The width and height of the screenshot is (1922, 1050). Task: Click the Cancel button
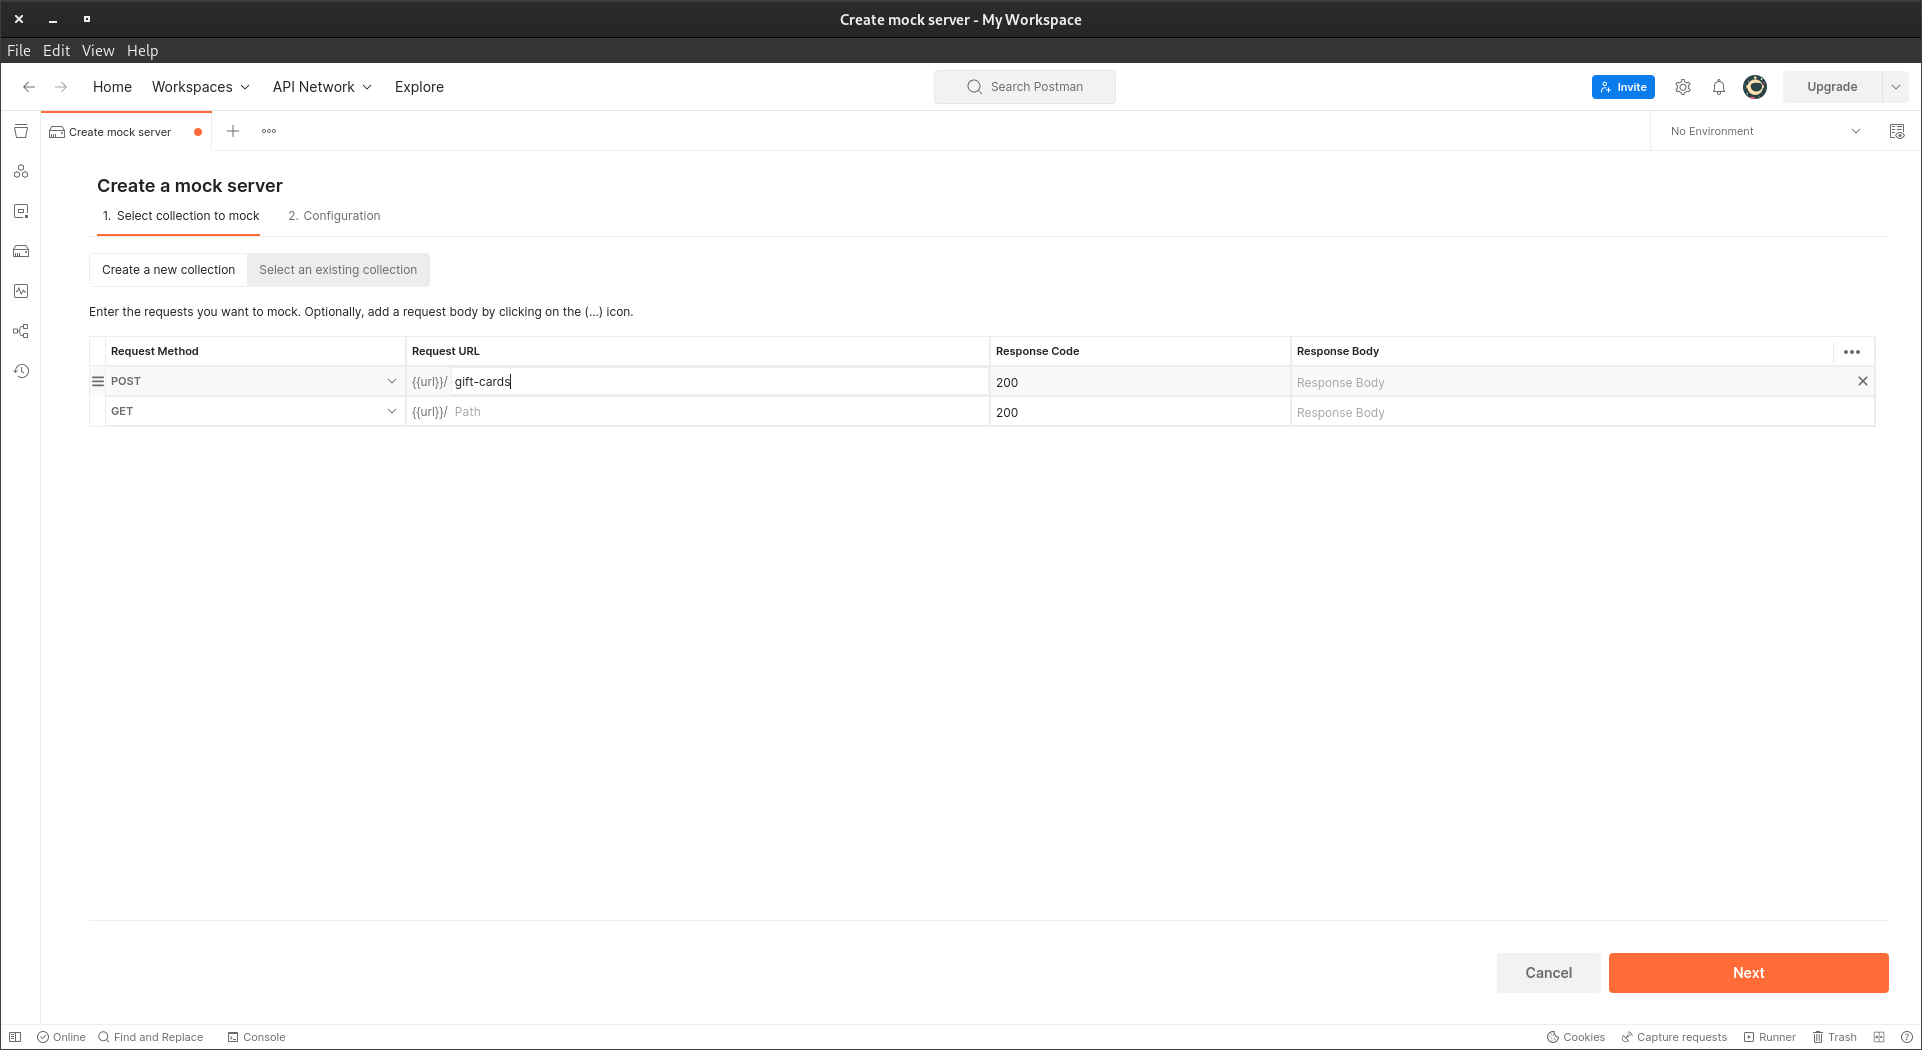coord(1548,972)
